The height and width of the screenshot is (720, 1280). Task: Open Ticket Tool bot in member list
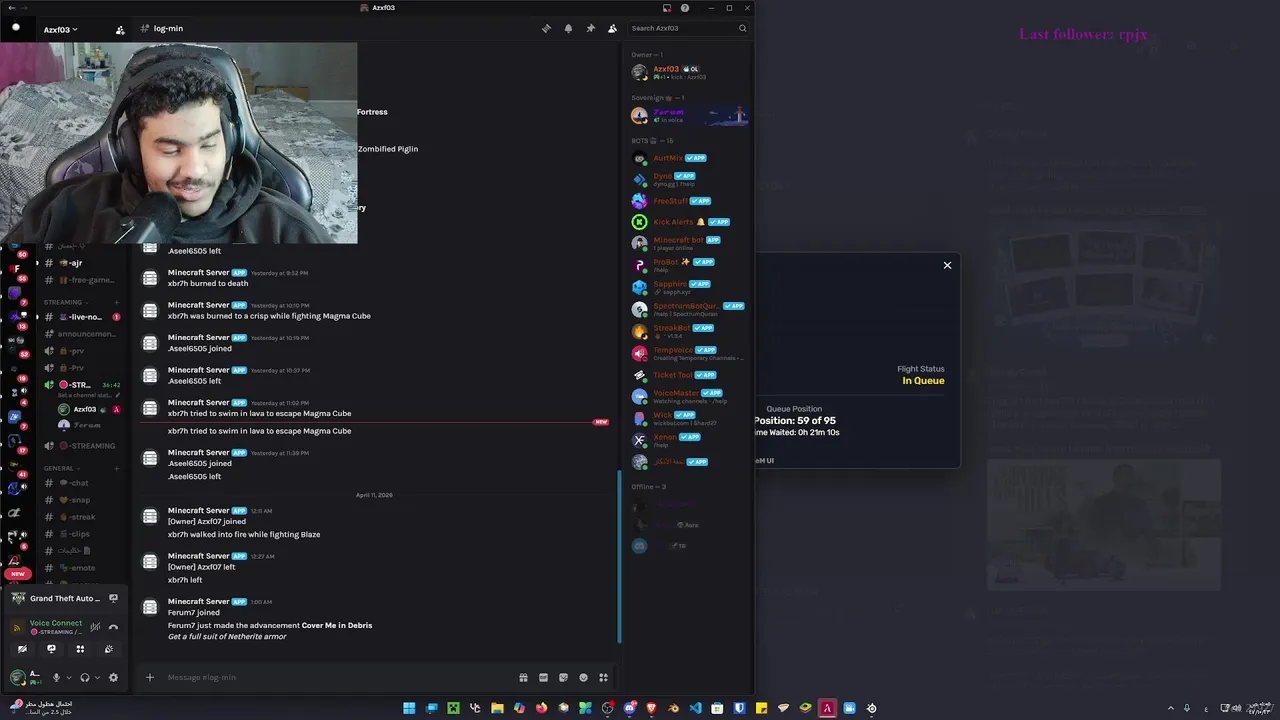click(x=688, y=375)
